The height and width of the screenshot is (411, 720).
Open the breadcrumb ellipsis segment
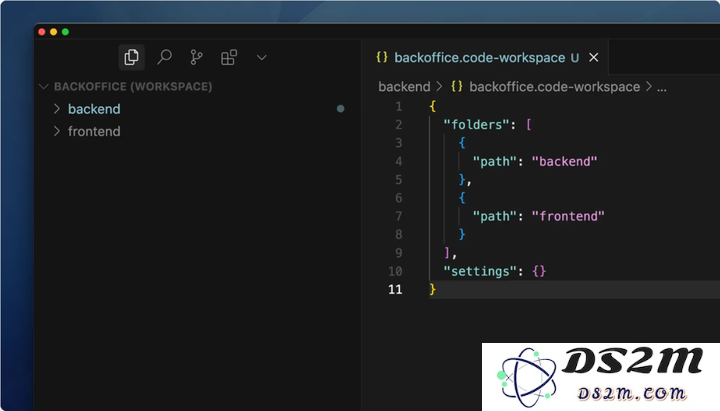point(662,87)
